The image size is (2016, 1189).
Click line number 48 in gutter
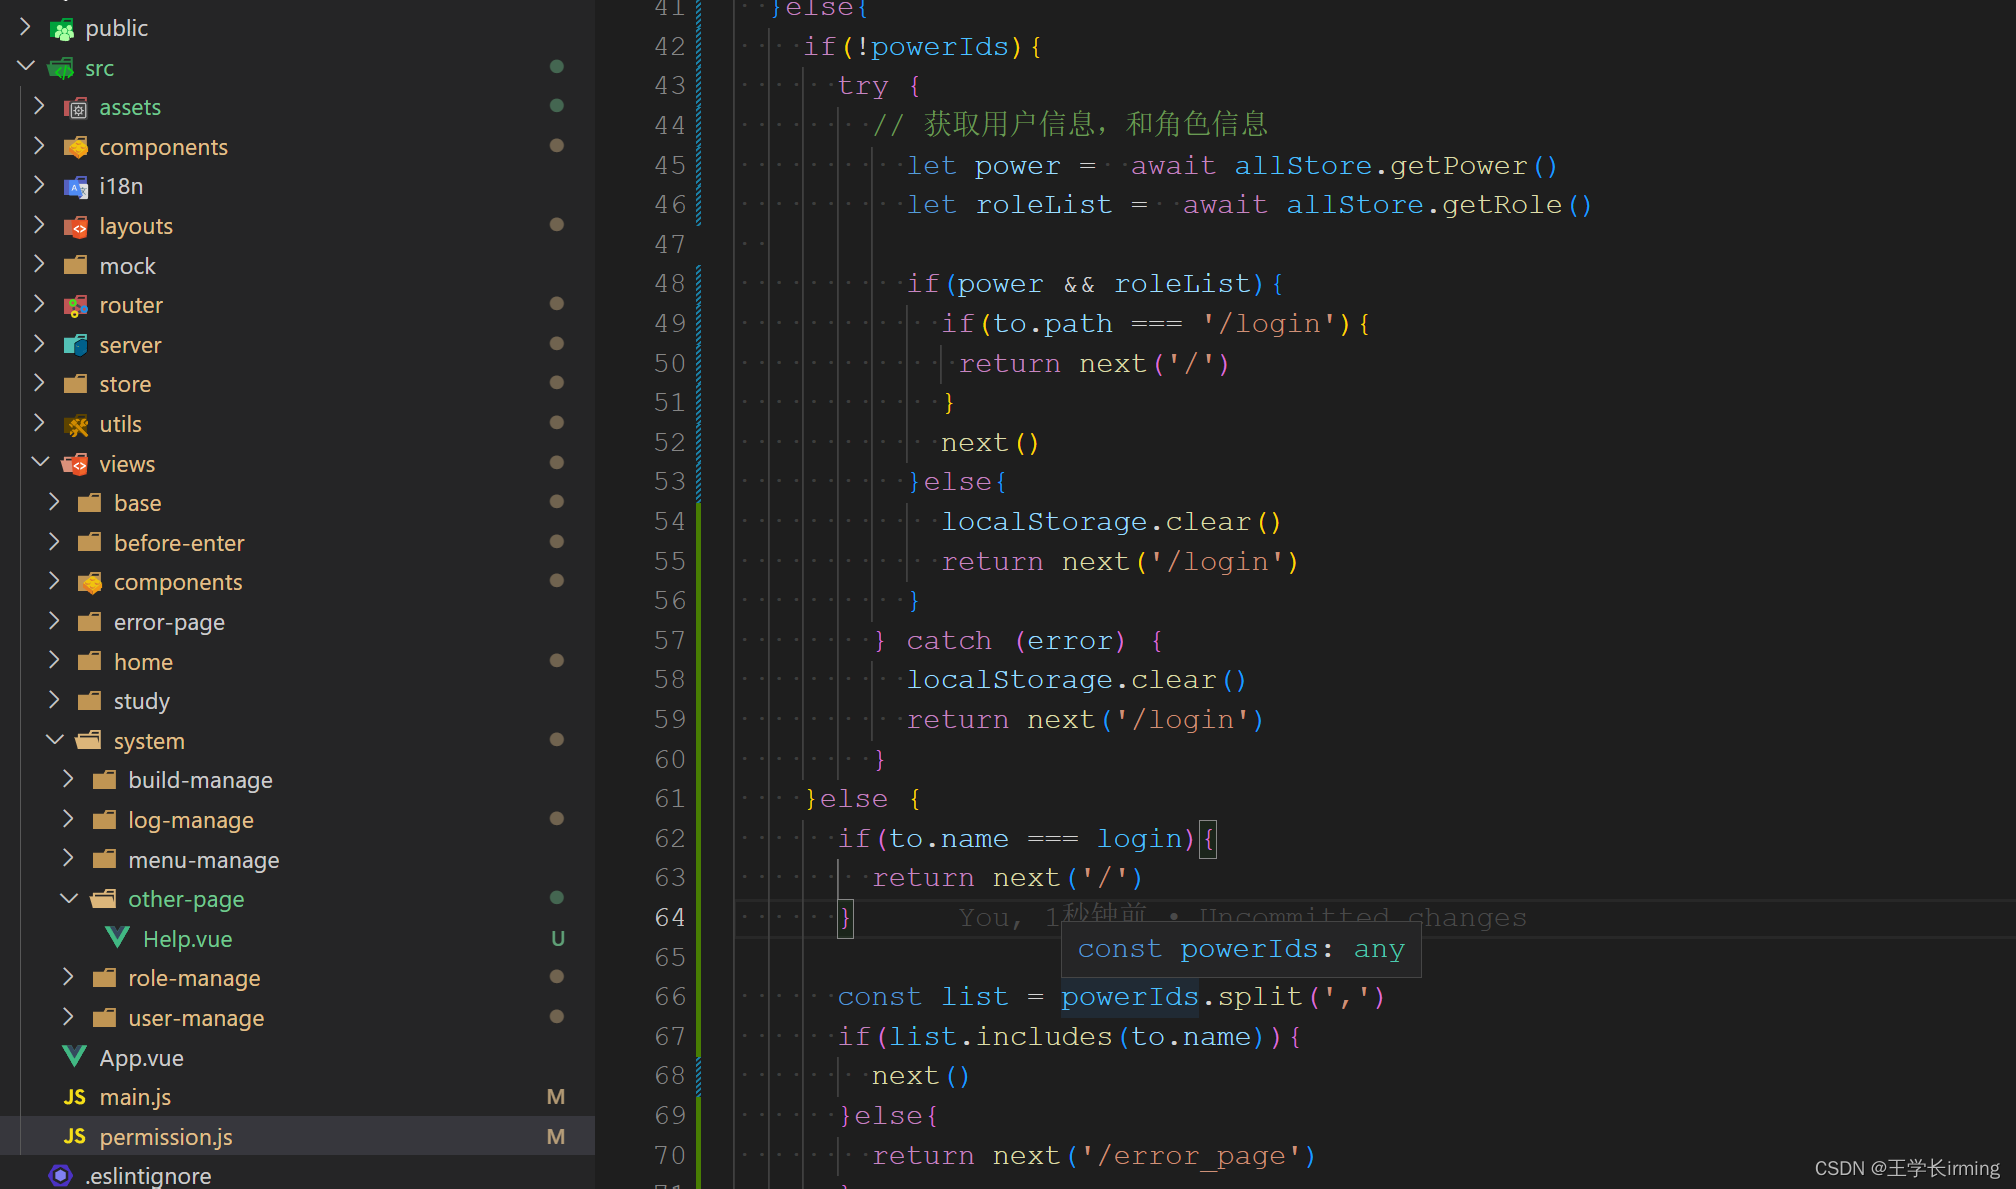click(x=669, y=284)
